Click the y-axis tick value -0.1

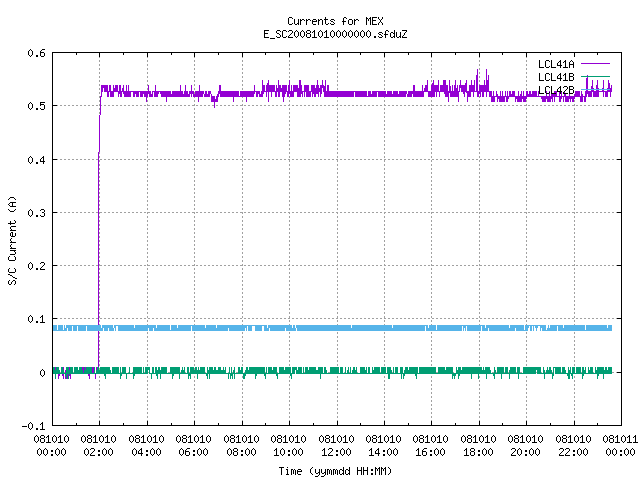coord(33,426)
